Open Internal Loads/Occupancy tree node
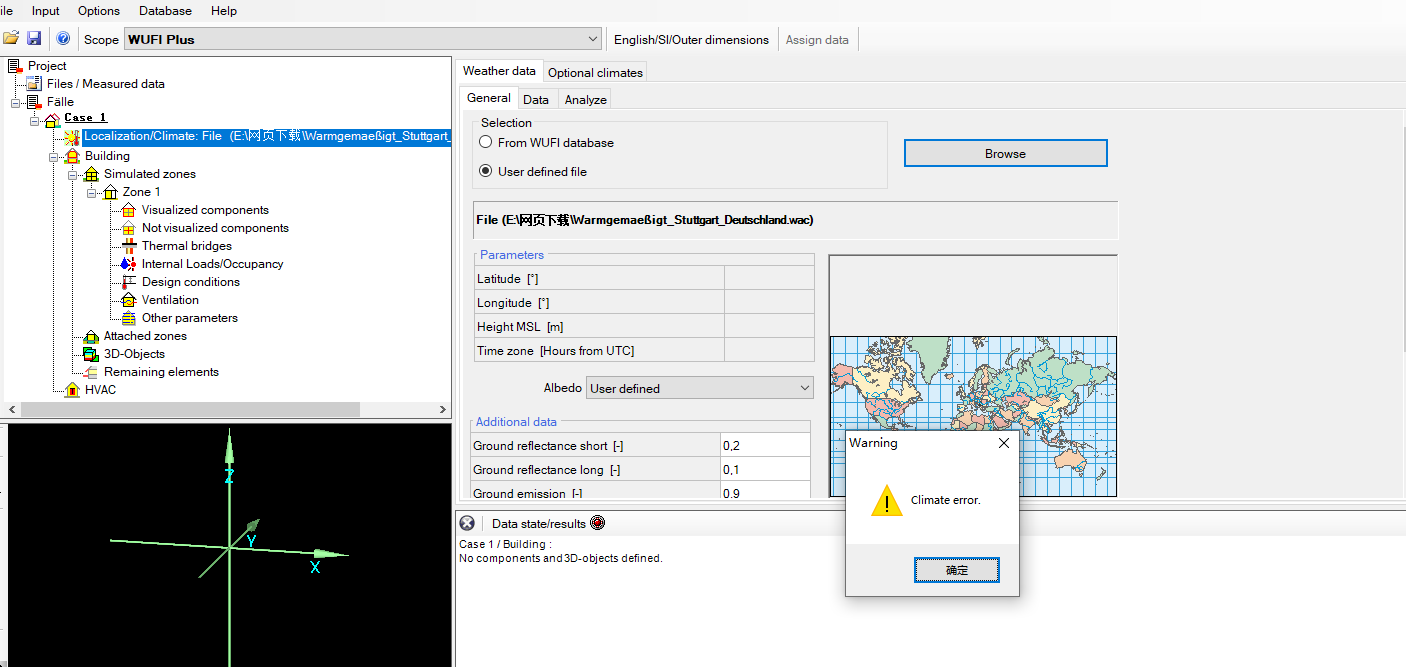The image size is (1406, 667). (x=212, y=264)
